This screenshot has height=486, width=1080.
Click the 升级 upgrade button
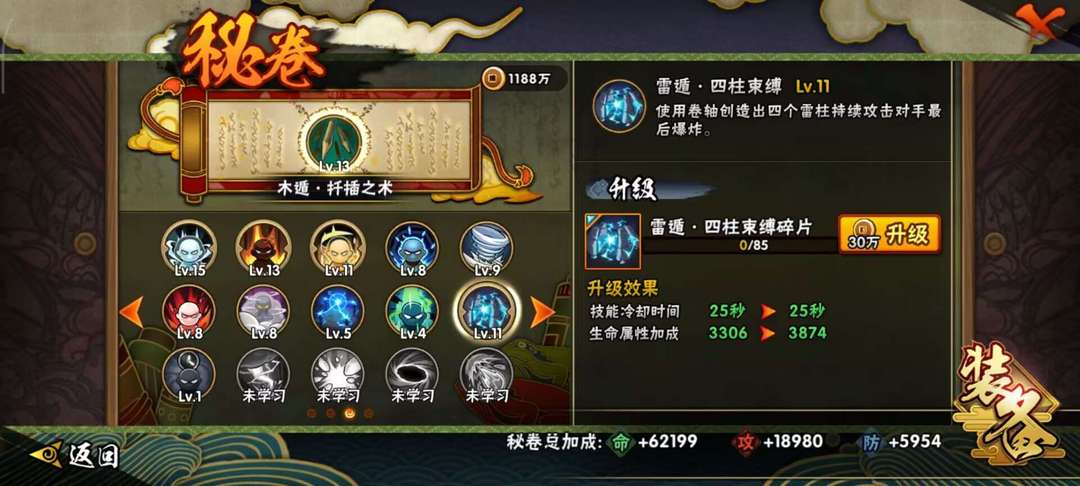pos(890,235)
